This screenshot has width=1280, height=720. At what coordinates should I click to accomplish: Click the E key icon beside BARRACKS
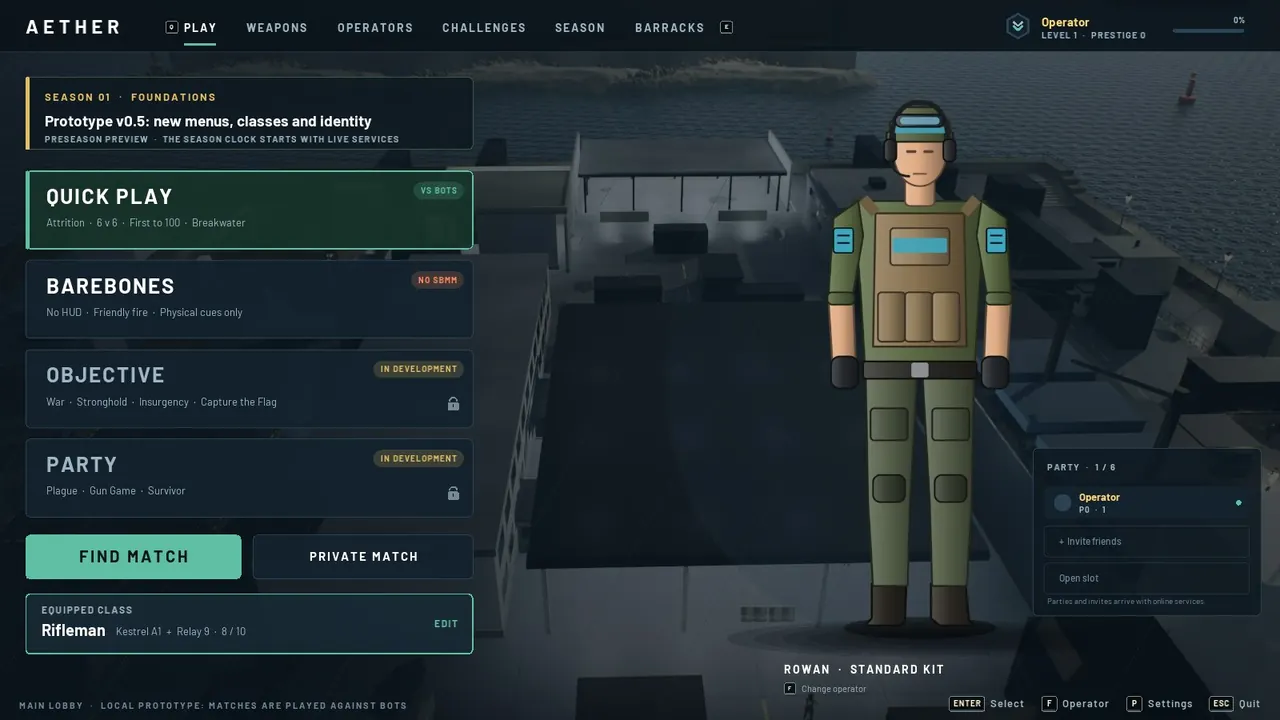coord(727,27)
